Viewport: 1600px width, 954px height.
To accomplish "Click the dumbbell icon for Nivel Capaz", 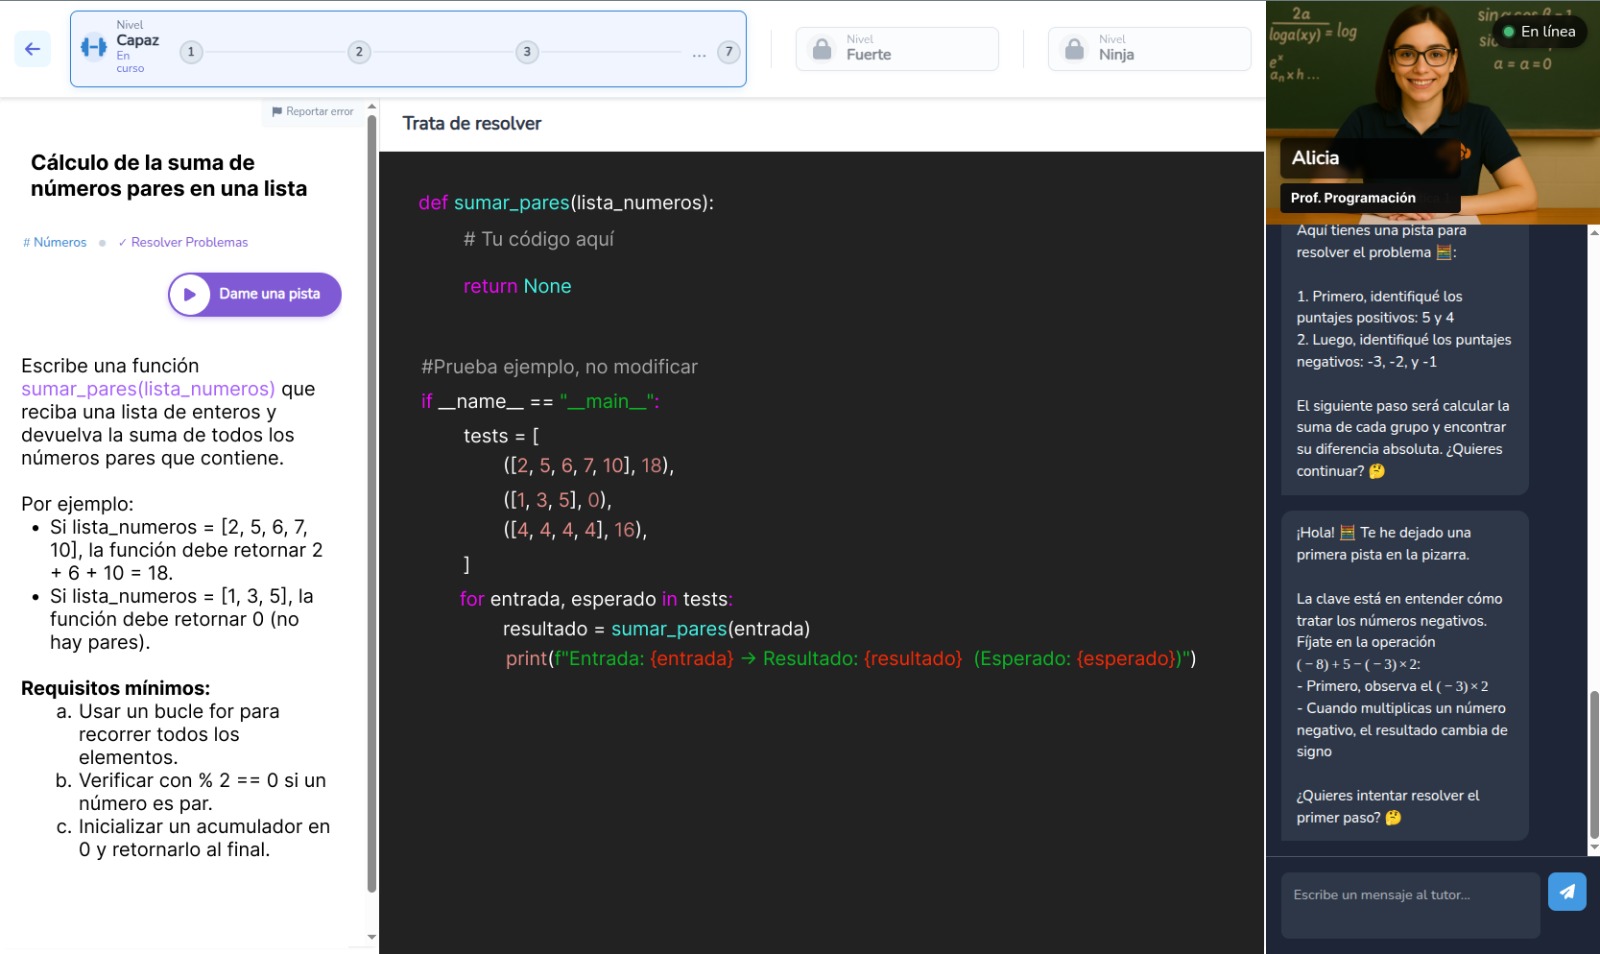I will [94, 47].
